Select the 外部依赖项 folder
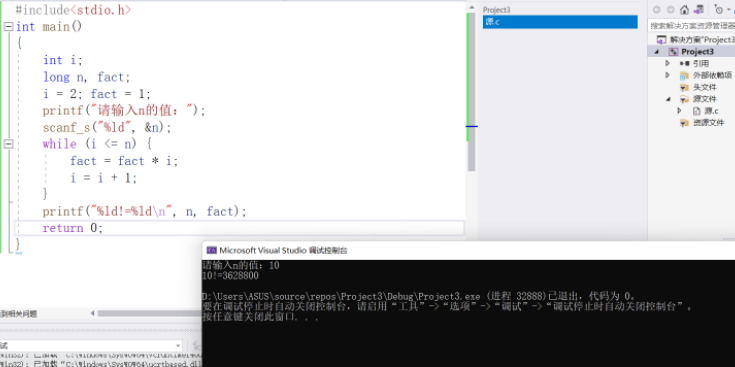The height and width of the screenshot is (367, 735). click(x=712, y=75)
